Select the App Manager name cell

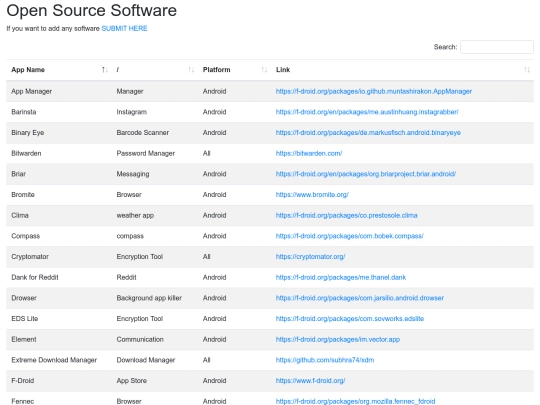pyautogui.click(x=32, y=91)
